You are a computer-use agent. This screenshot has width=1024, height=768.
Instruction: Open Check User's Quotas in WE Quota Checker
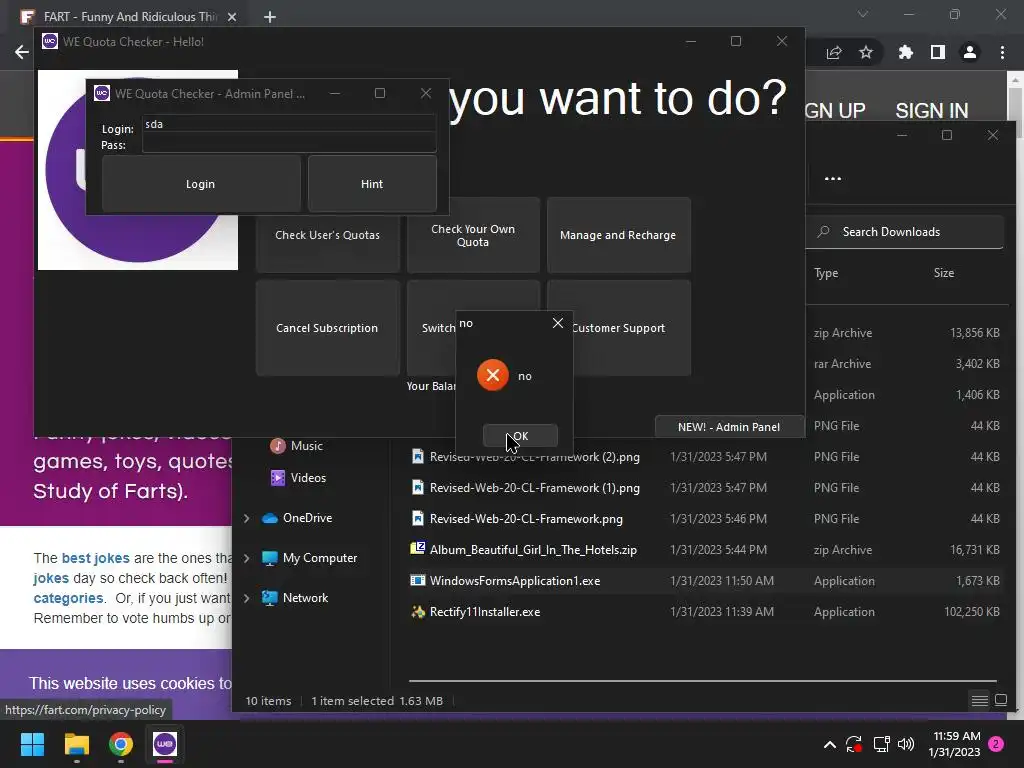point(327,235)
